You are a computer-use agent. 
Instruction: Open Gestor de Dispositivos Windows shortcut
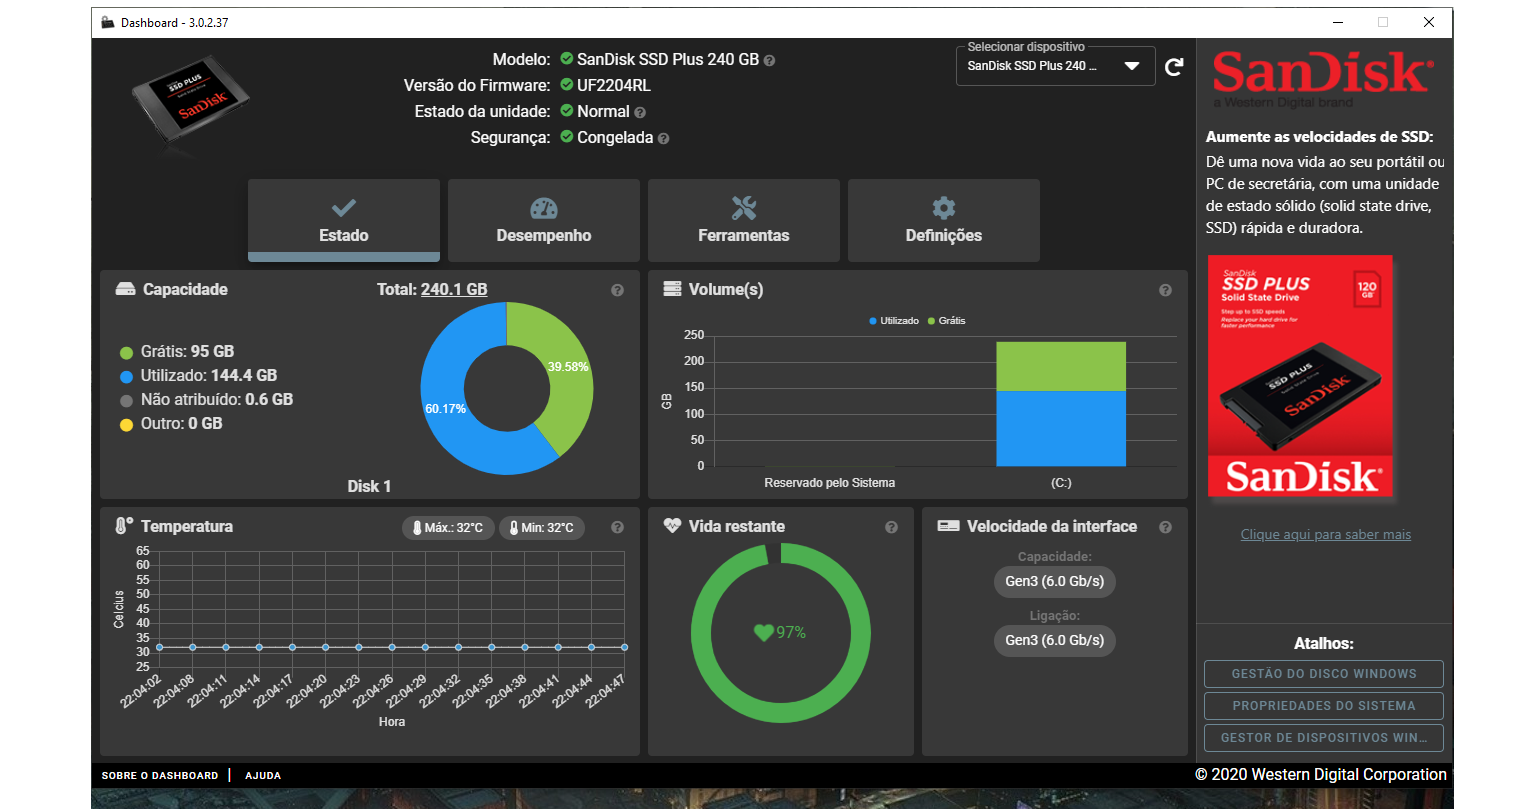(x=1324, y=738)
